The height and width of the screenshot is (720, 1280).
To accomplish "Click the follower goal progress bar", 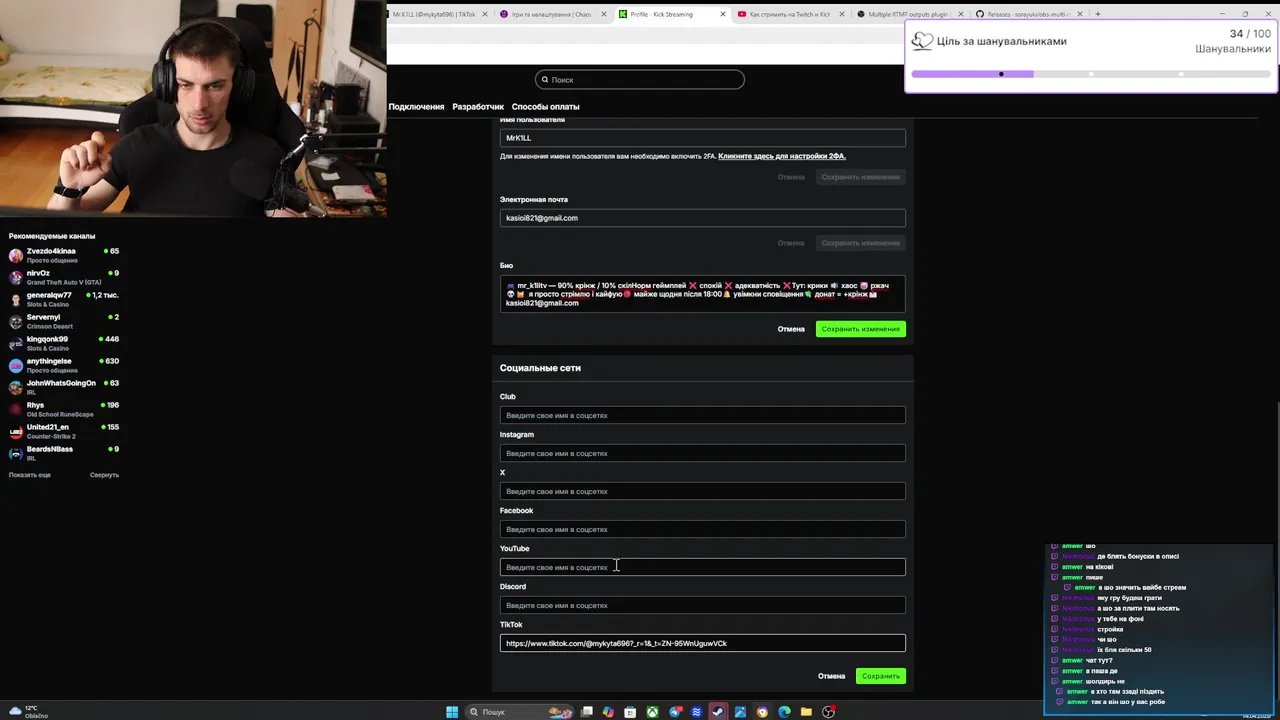I will tap(1091, 74).
